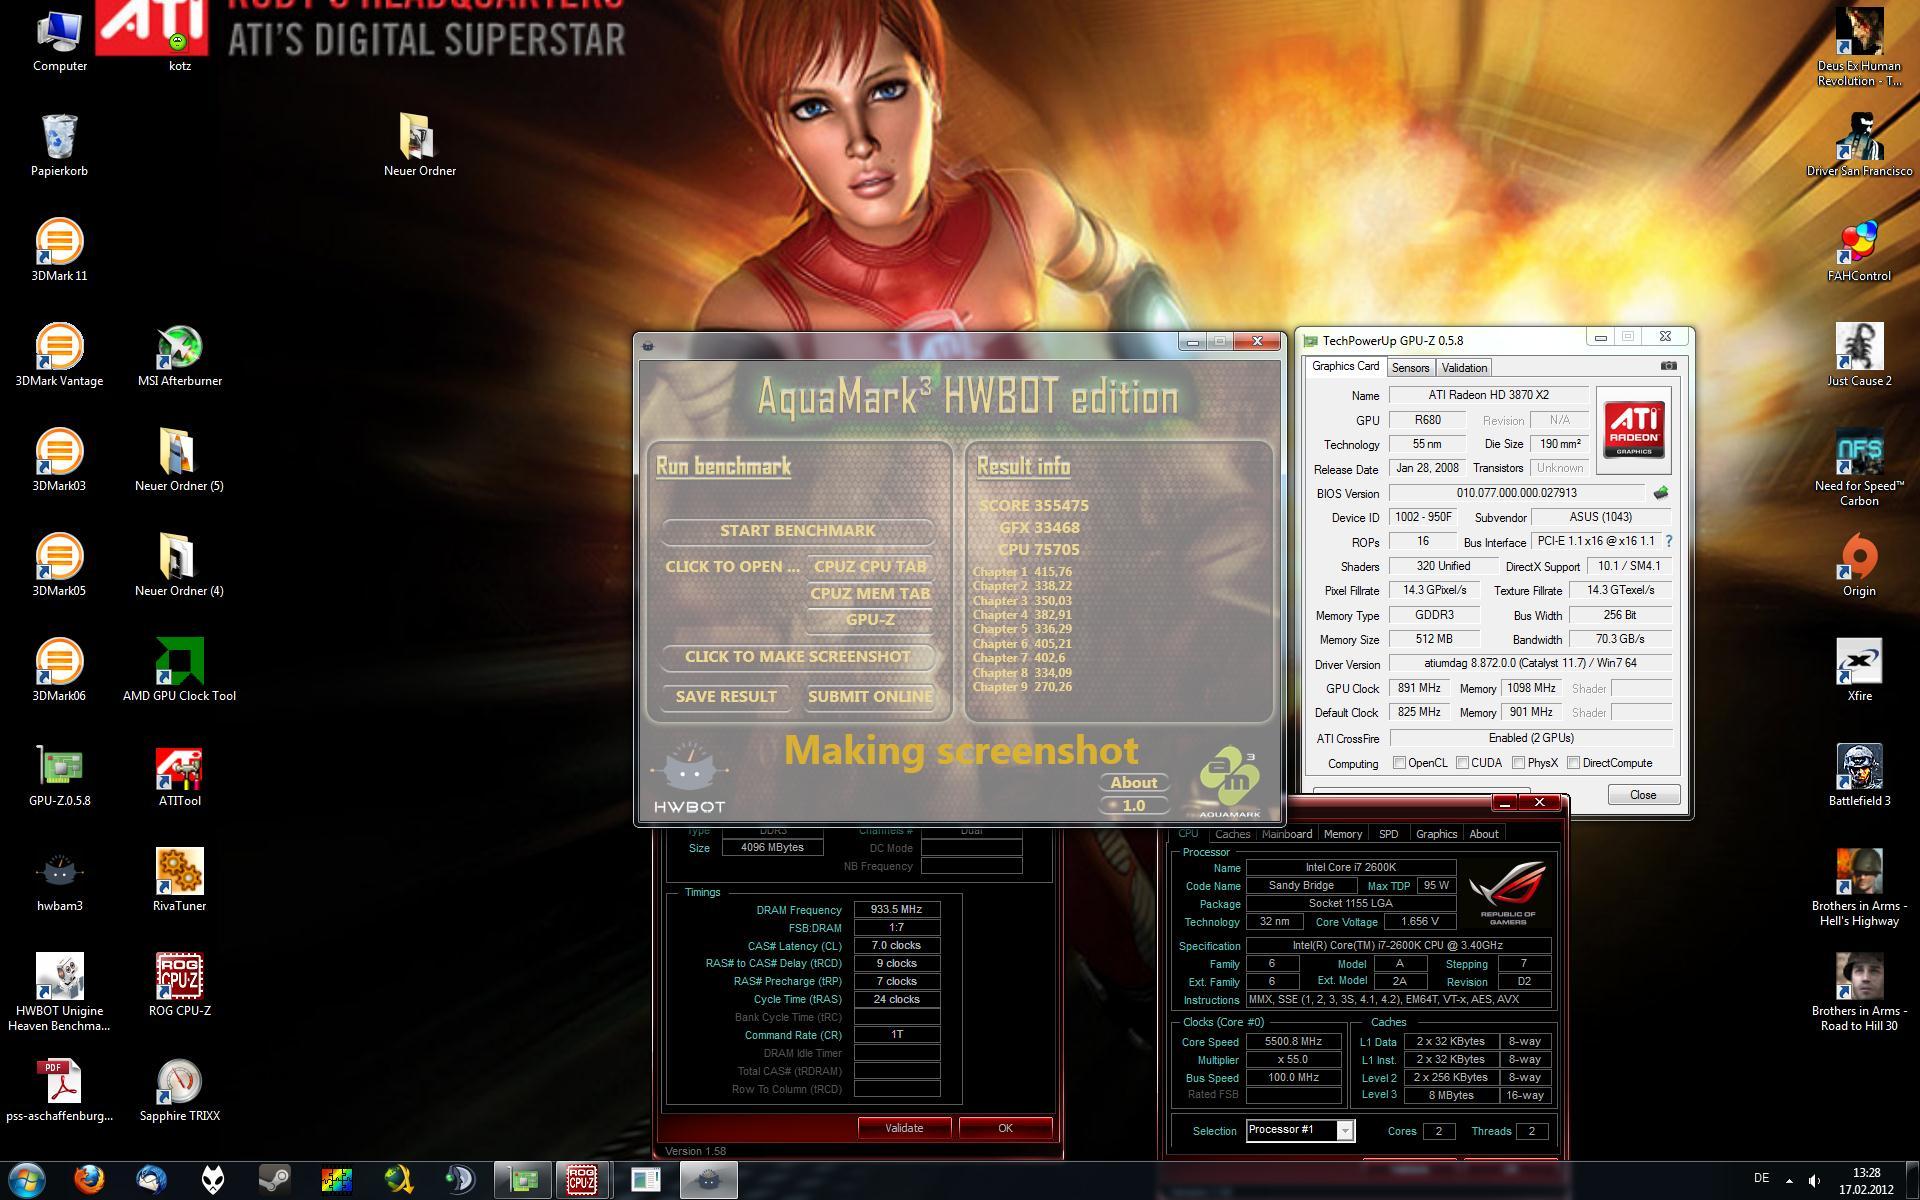1920x1200 pixels.
Task: Toggle the CUDA checkbox in GPU-Z
Action: pyautogui.click(x=1462, y=763)
